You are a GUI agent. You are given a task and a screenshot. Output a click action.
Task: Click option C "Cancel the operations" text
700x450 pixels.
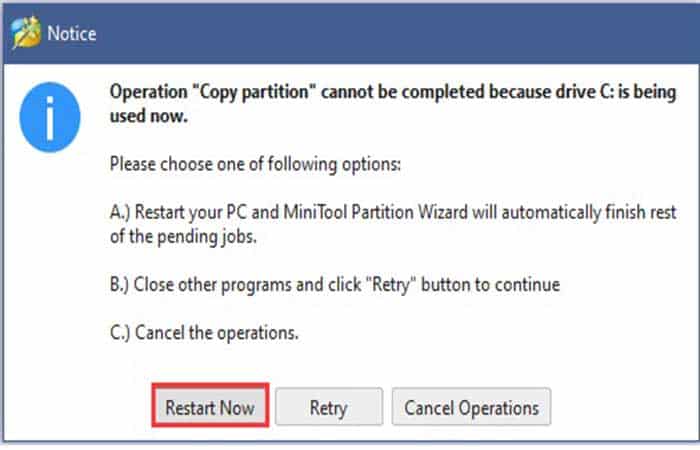point(204,333)
